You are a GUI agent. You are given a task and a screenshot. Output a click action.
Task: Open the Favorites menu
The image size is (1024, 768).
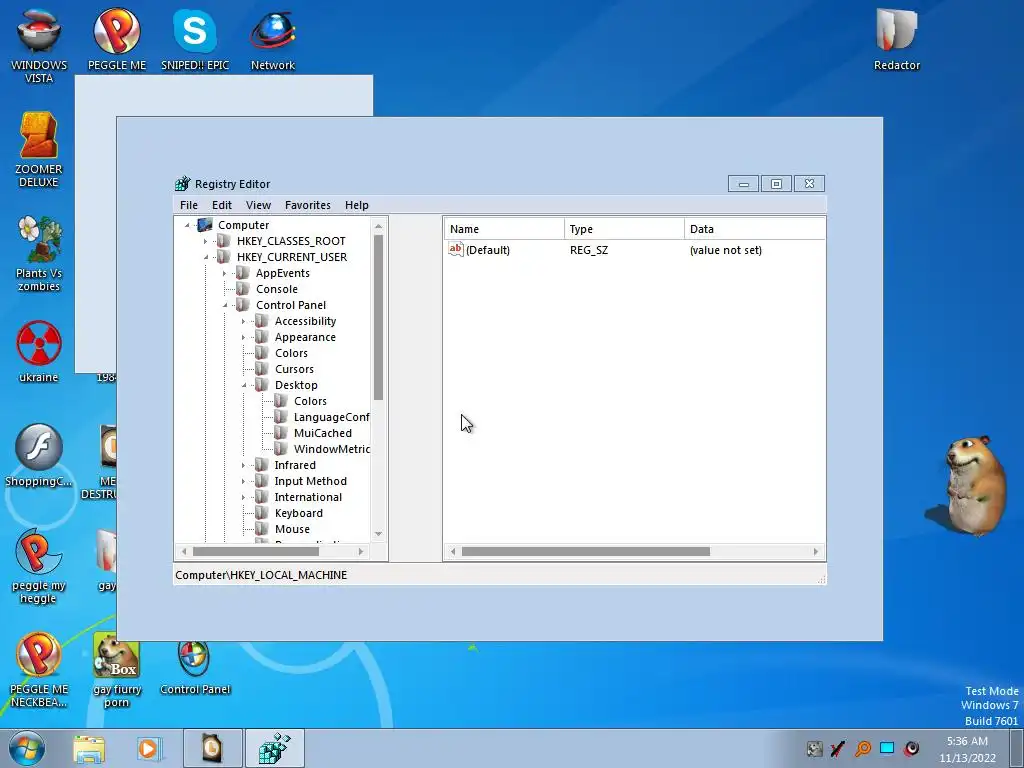[308, 205]
